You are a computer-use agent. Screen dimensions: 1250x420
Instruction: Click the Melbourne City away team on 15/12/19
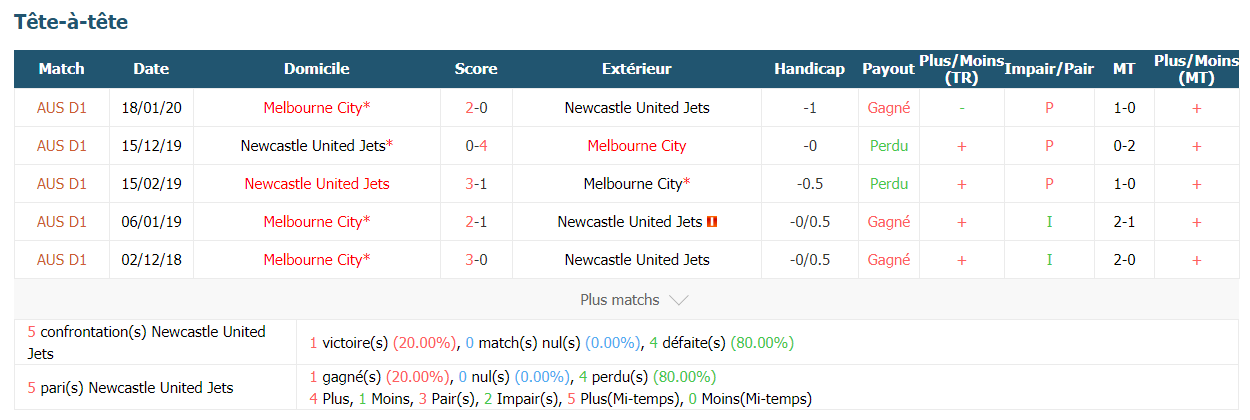[x=637, y=146]
